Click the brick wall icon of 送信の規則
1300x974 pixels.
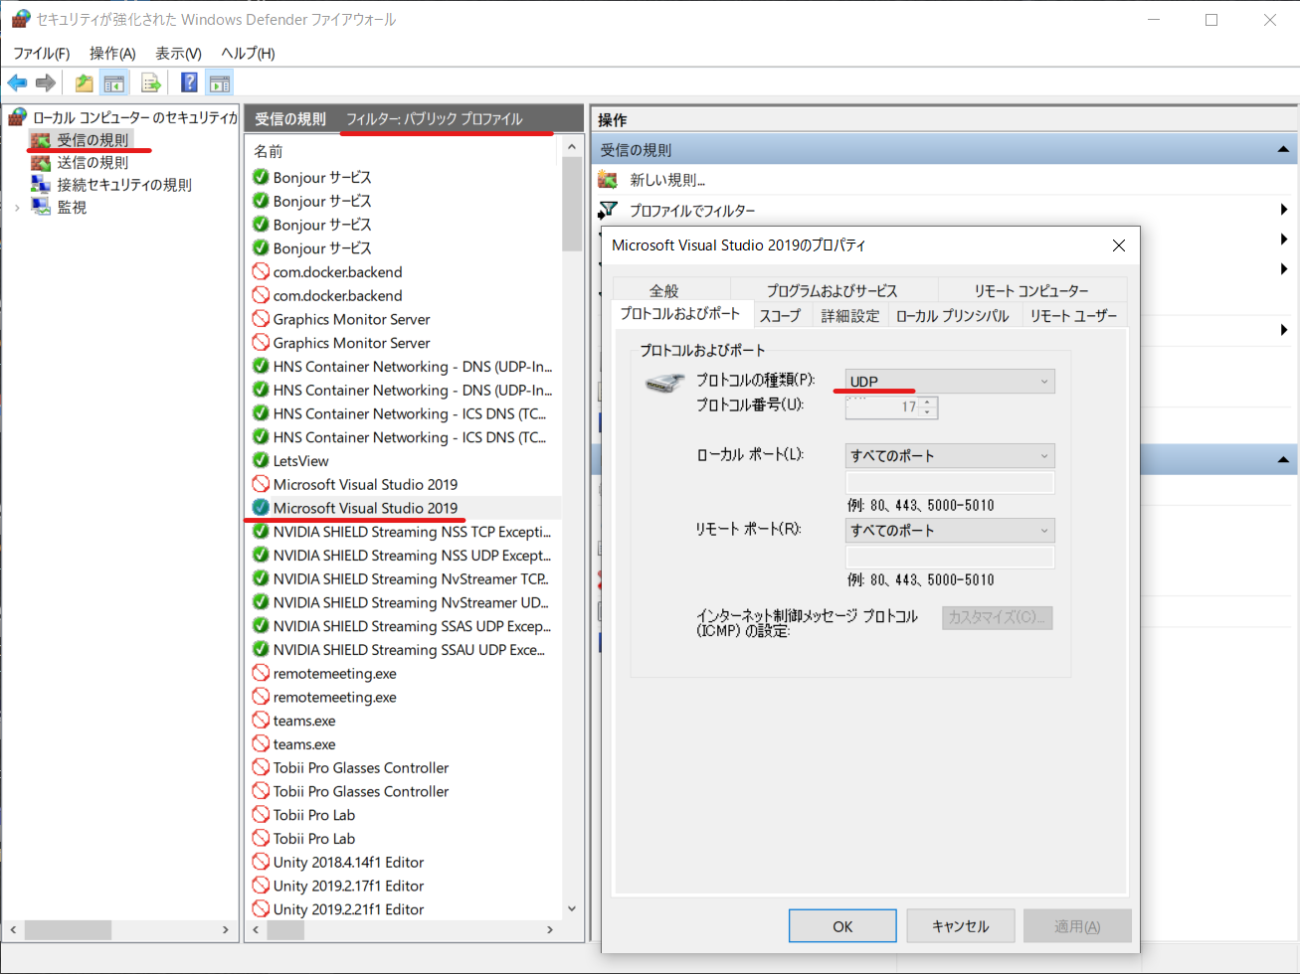[41, 162]
